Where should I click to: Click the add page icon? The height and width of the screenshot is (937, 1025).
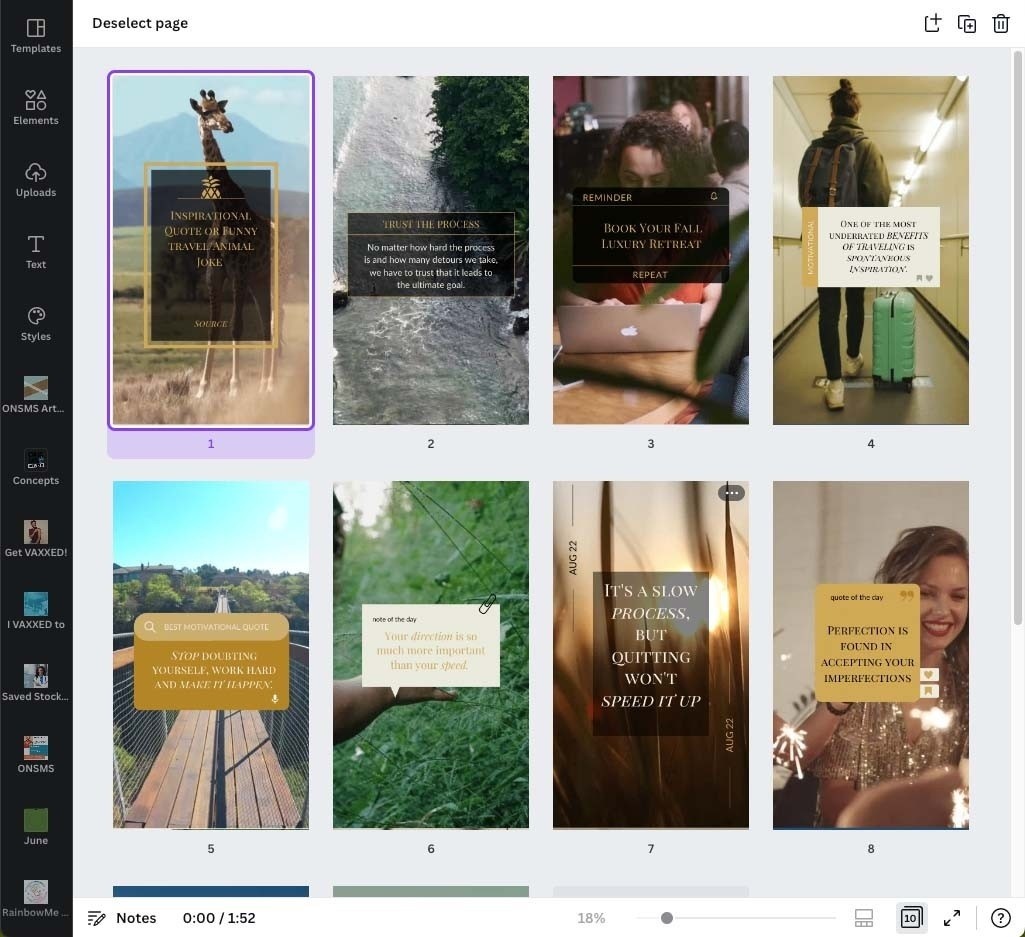point(933,24)
